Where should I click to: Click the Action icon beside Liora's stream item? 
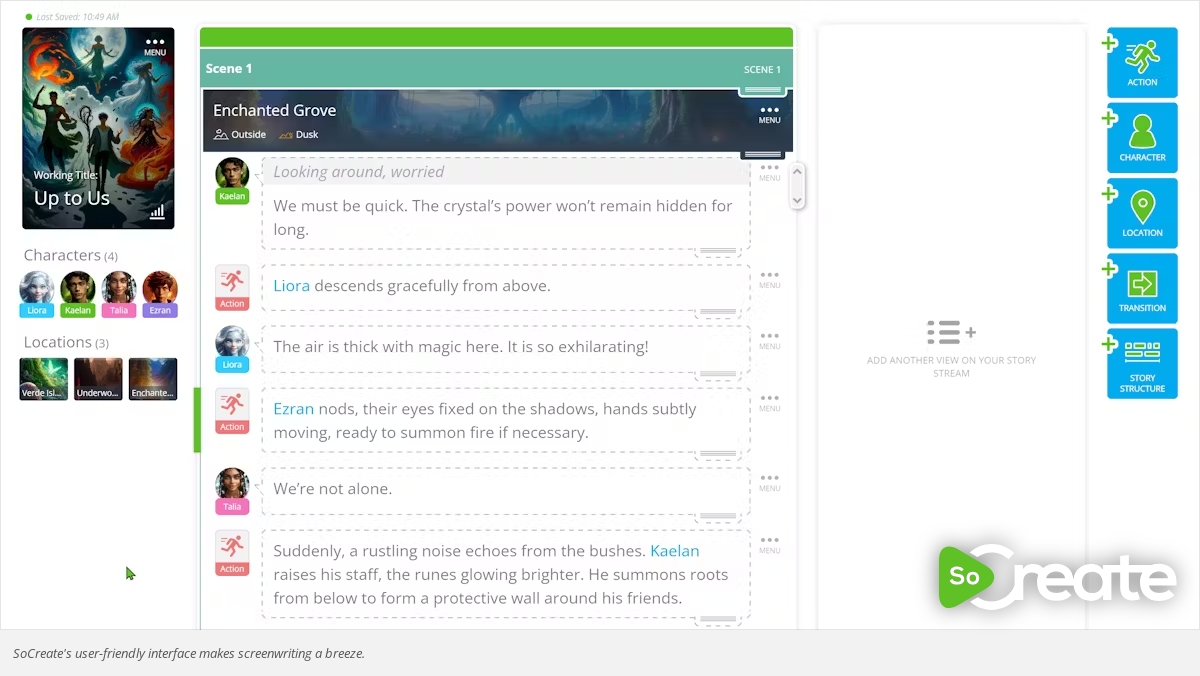[231, 287]
